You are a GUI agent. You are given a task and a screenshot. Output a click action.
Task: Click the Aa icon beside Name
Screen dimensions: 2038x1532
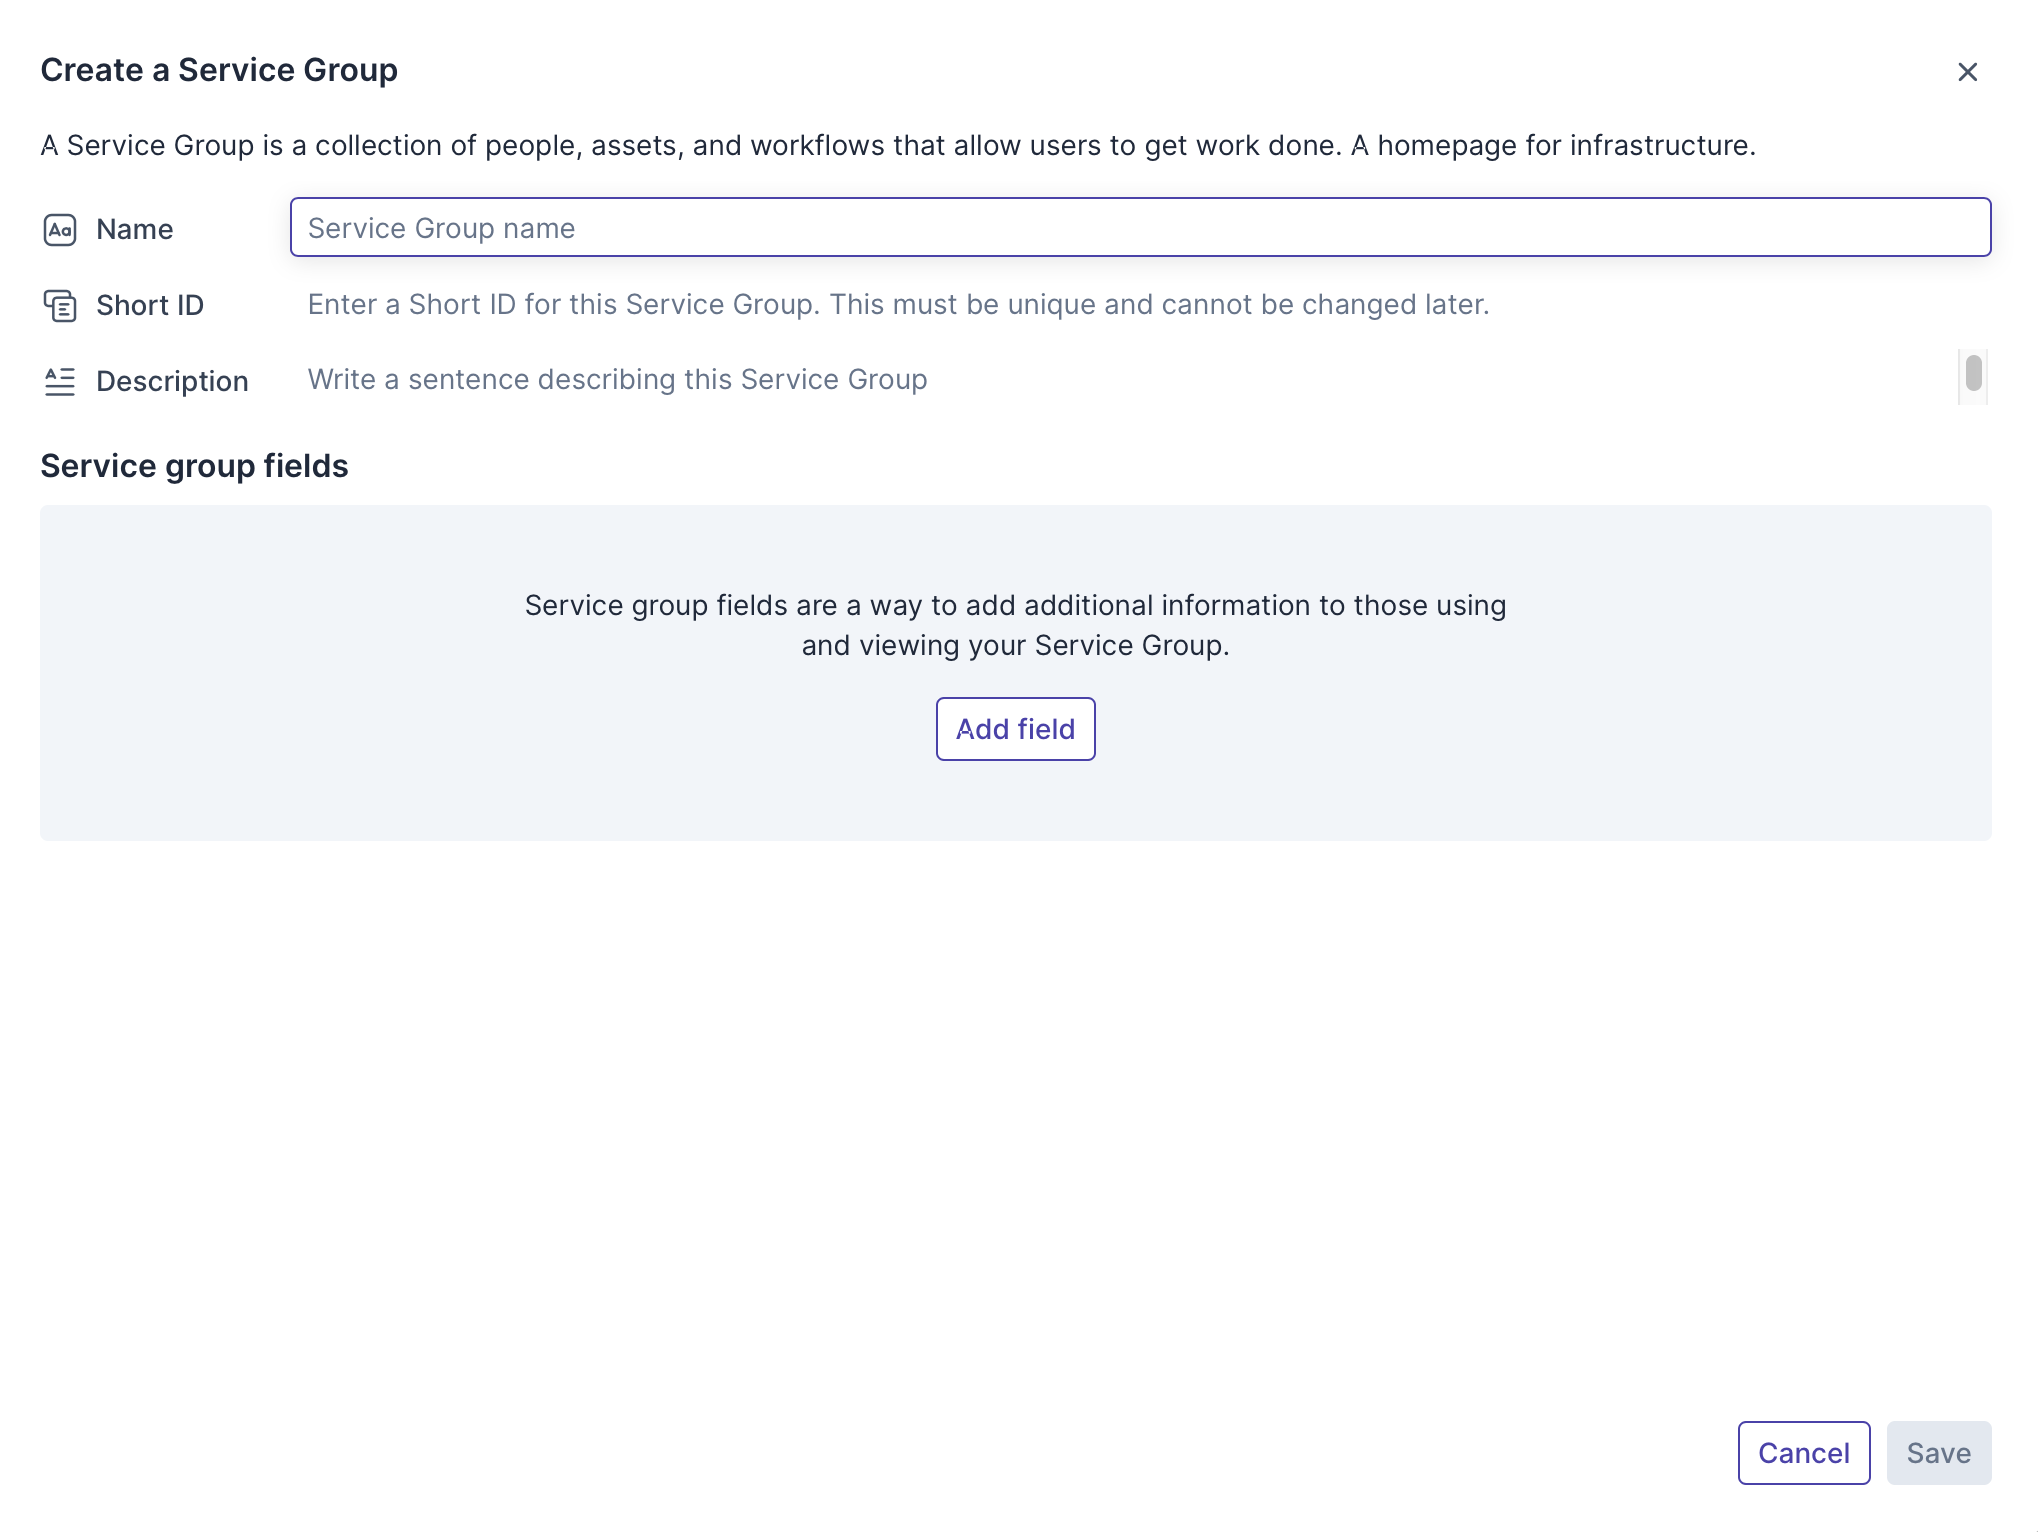(60, 230)
